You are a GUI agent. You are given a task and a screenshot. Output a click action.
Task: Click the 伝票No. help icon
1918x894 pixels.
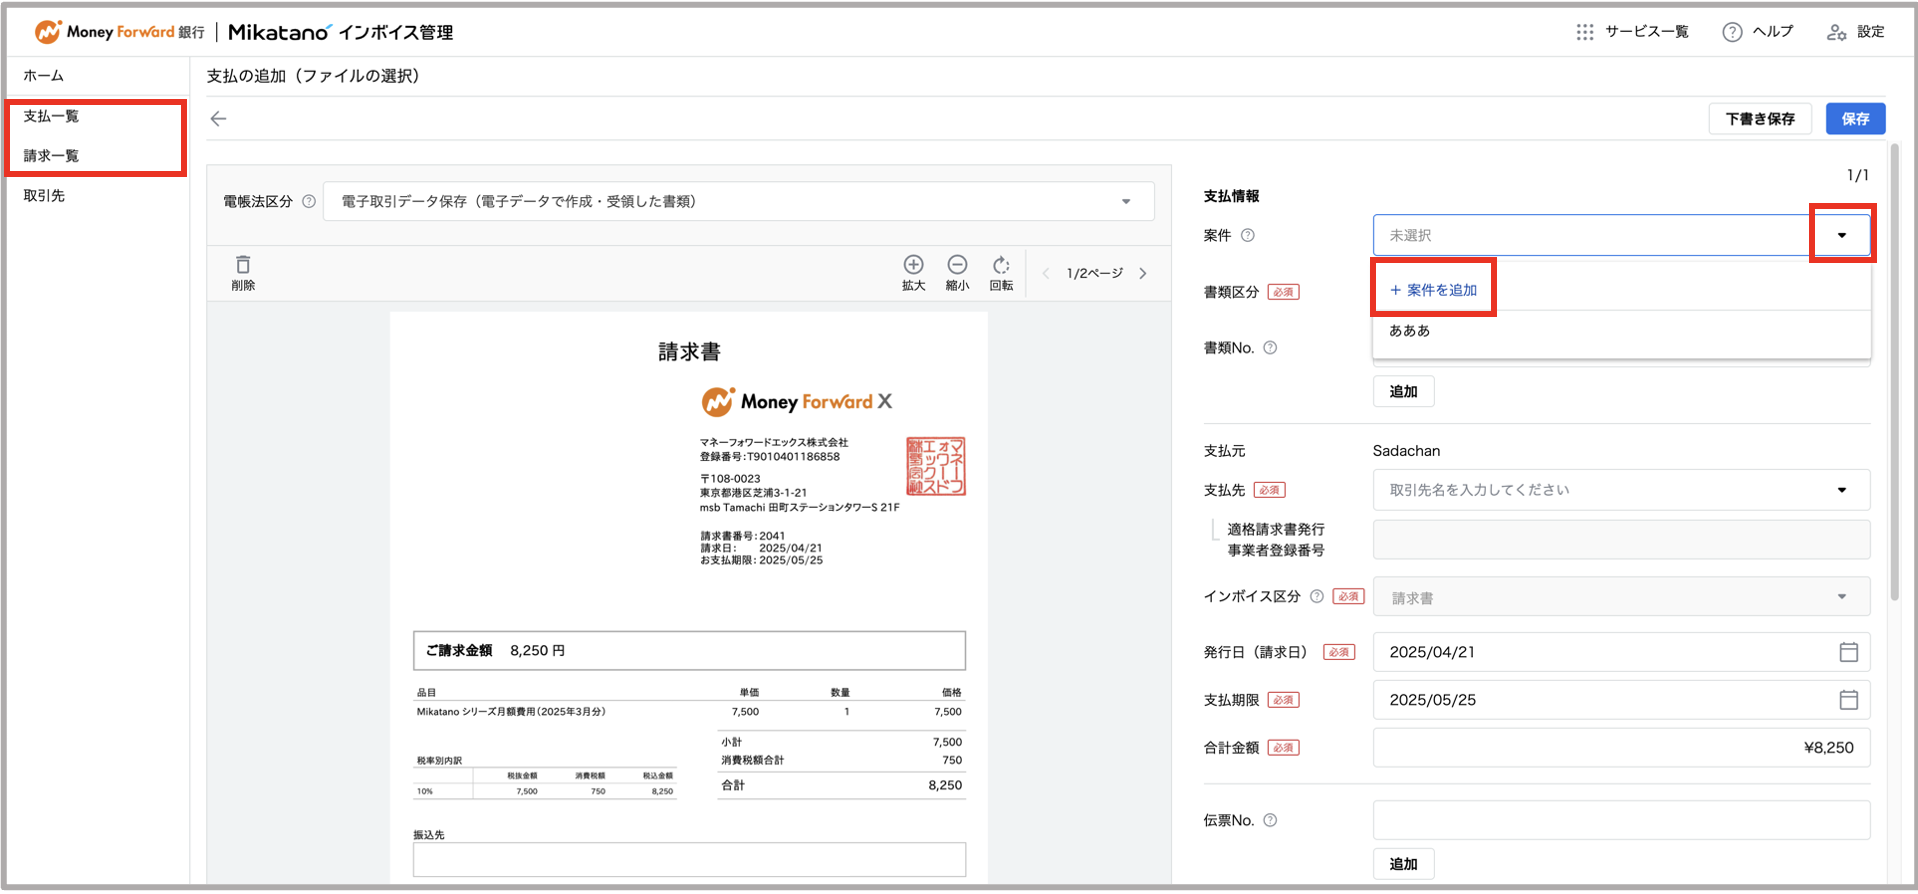tap(1270, 820)
